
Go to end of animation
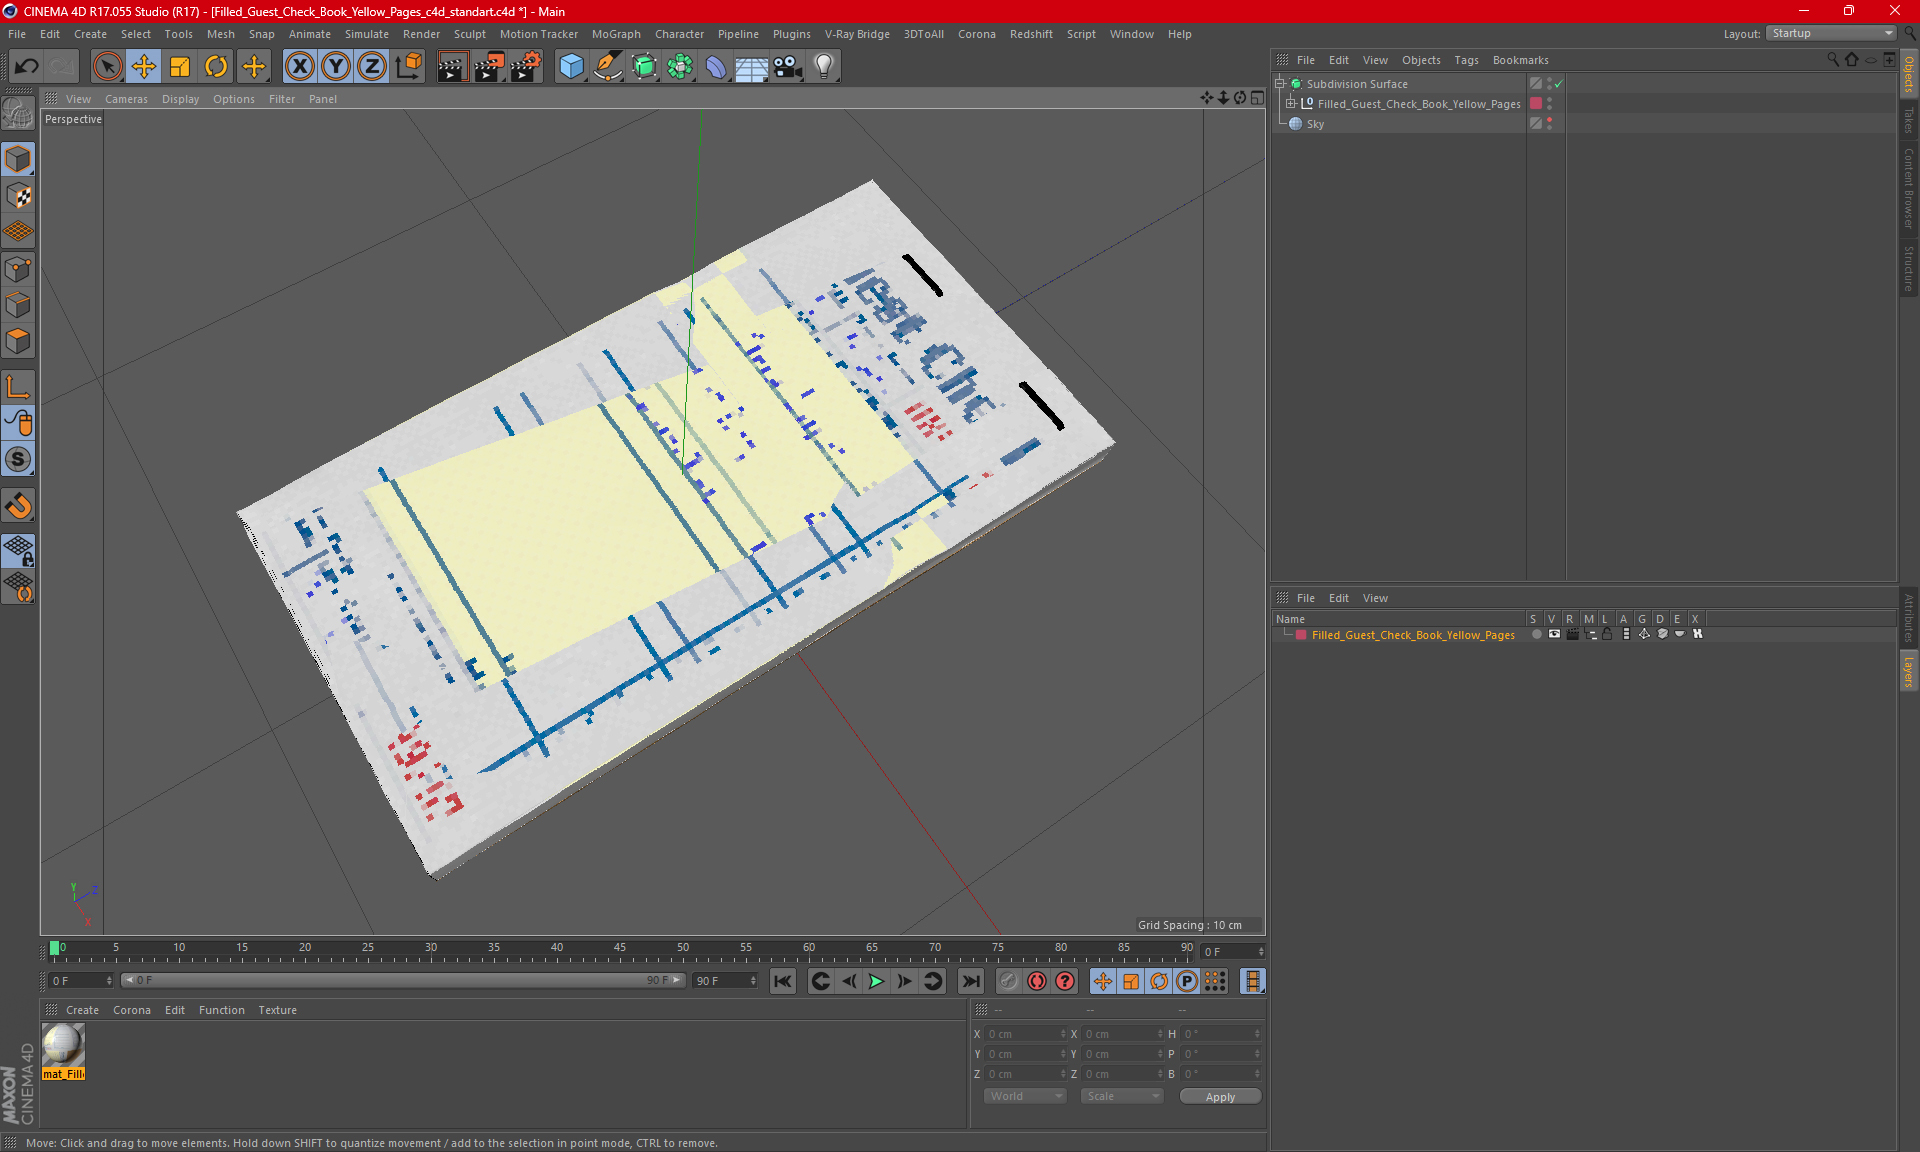pyautogui.click(x=970, y=982)
